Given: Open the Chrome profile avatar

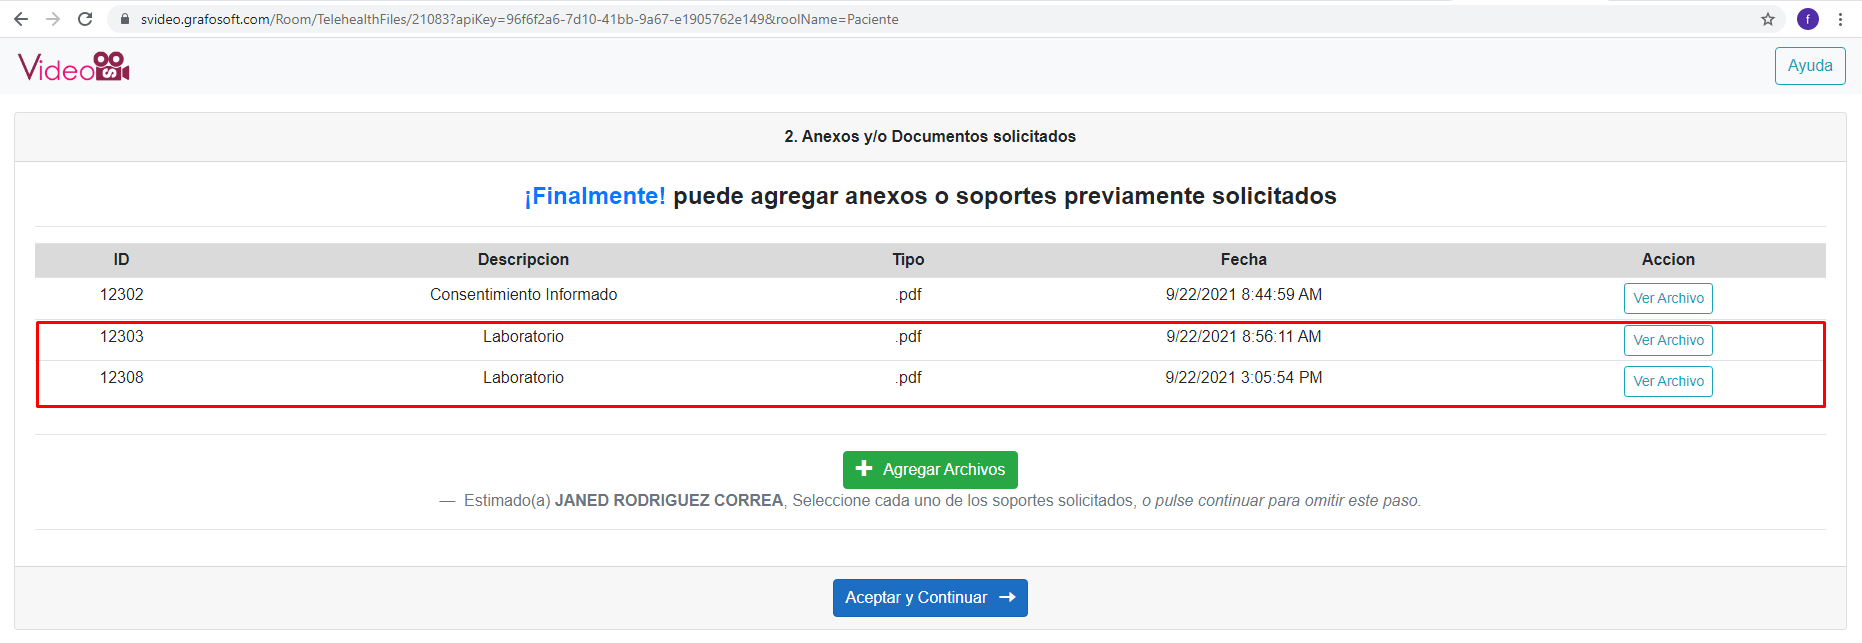Looking at the screenshot, I should 1808,19.
